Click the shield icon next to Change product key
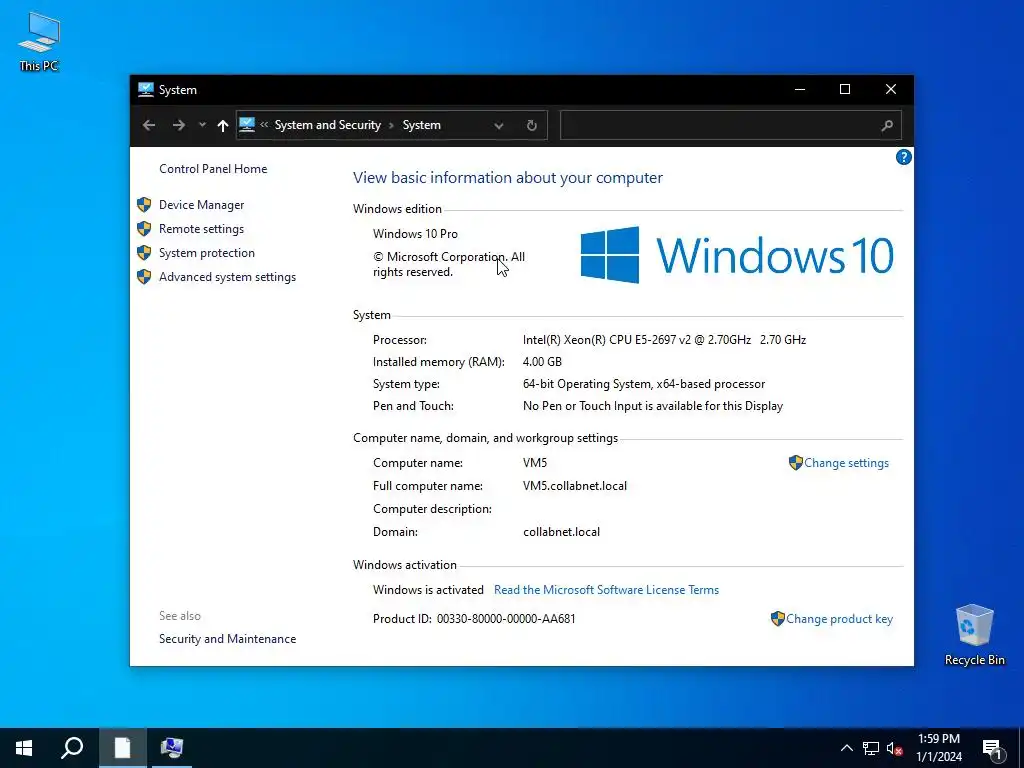Image resolution: width=1024 pixels, height=768 pixels. 777,619
